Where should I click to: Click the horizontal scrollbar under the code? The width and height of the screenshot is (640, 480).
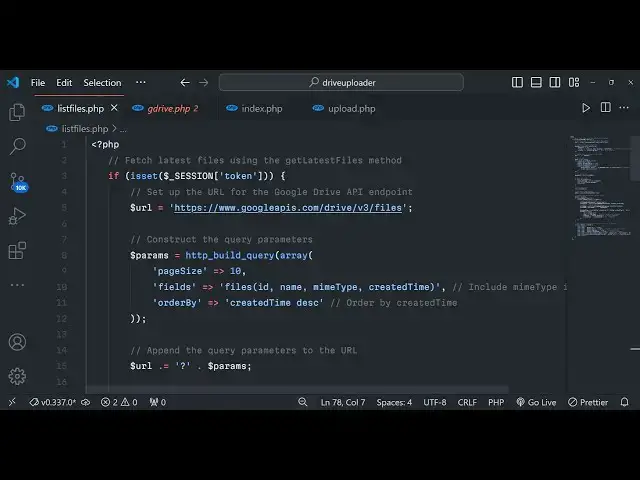tap(298, 390)
